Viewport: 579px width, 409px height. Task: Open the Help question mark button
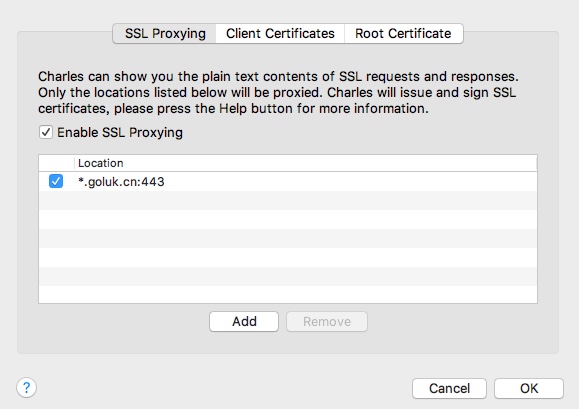click(x=26, y=388)
